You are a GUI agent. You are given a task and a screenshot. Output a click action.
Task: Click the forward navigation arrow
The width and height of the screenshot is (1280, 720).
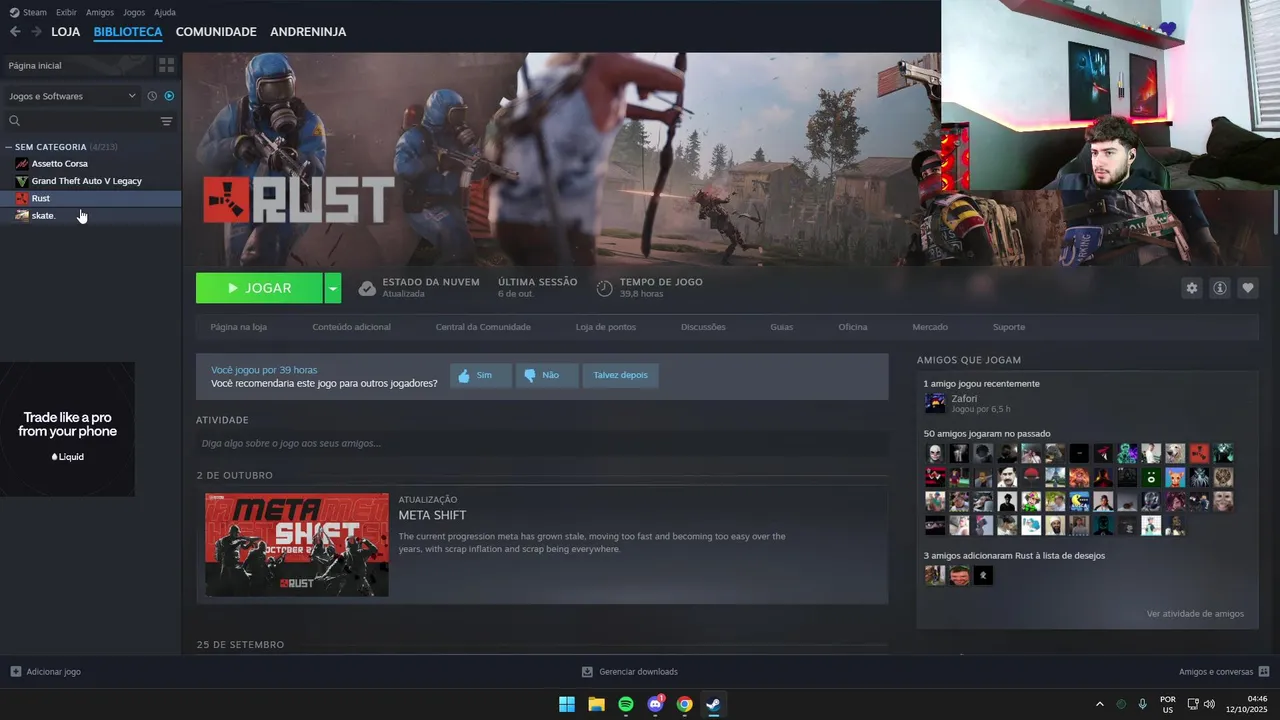coord(36,32)
